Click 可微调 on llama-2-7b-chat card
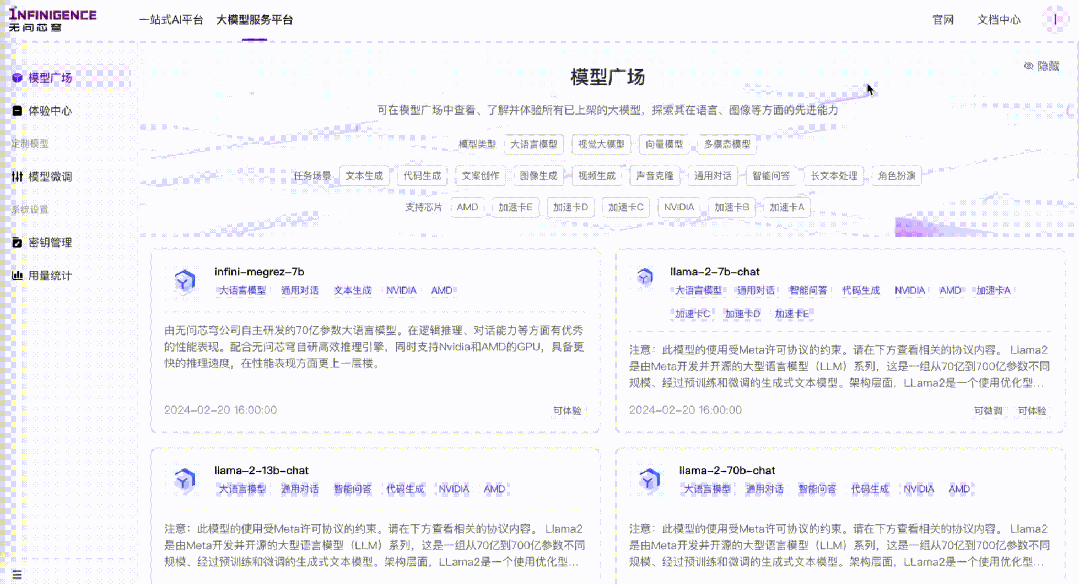Image resolution: width=1079 pixels, height=584 pixels. click(x=988, y=411)
